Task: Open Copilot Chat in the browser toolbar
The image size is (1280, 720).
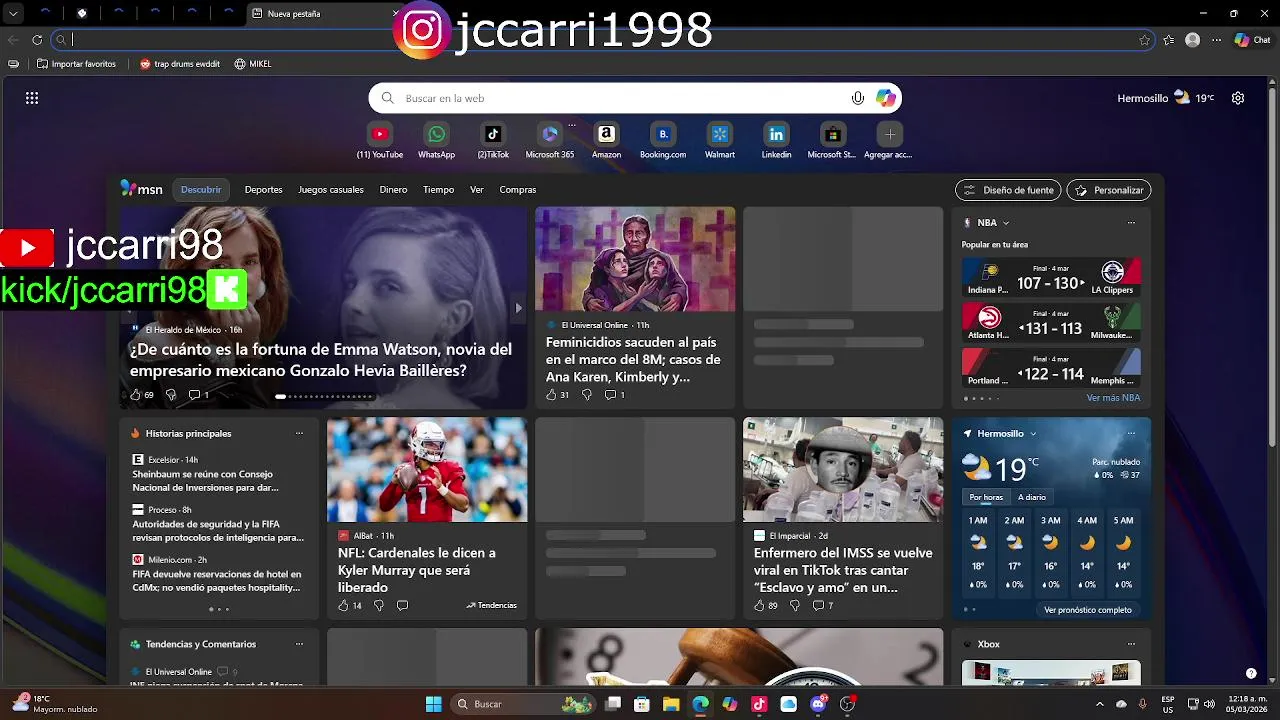Action: 1252,40
